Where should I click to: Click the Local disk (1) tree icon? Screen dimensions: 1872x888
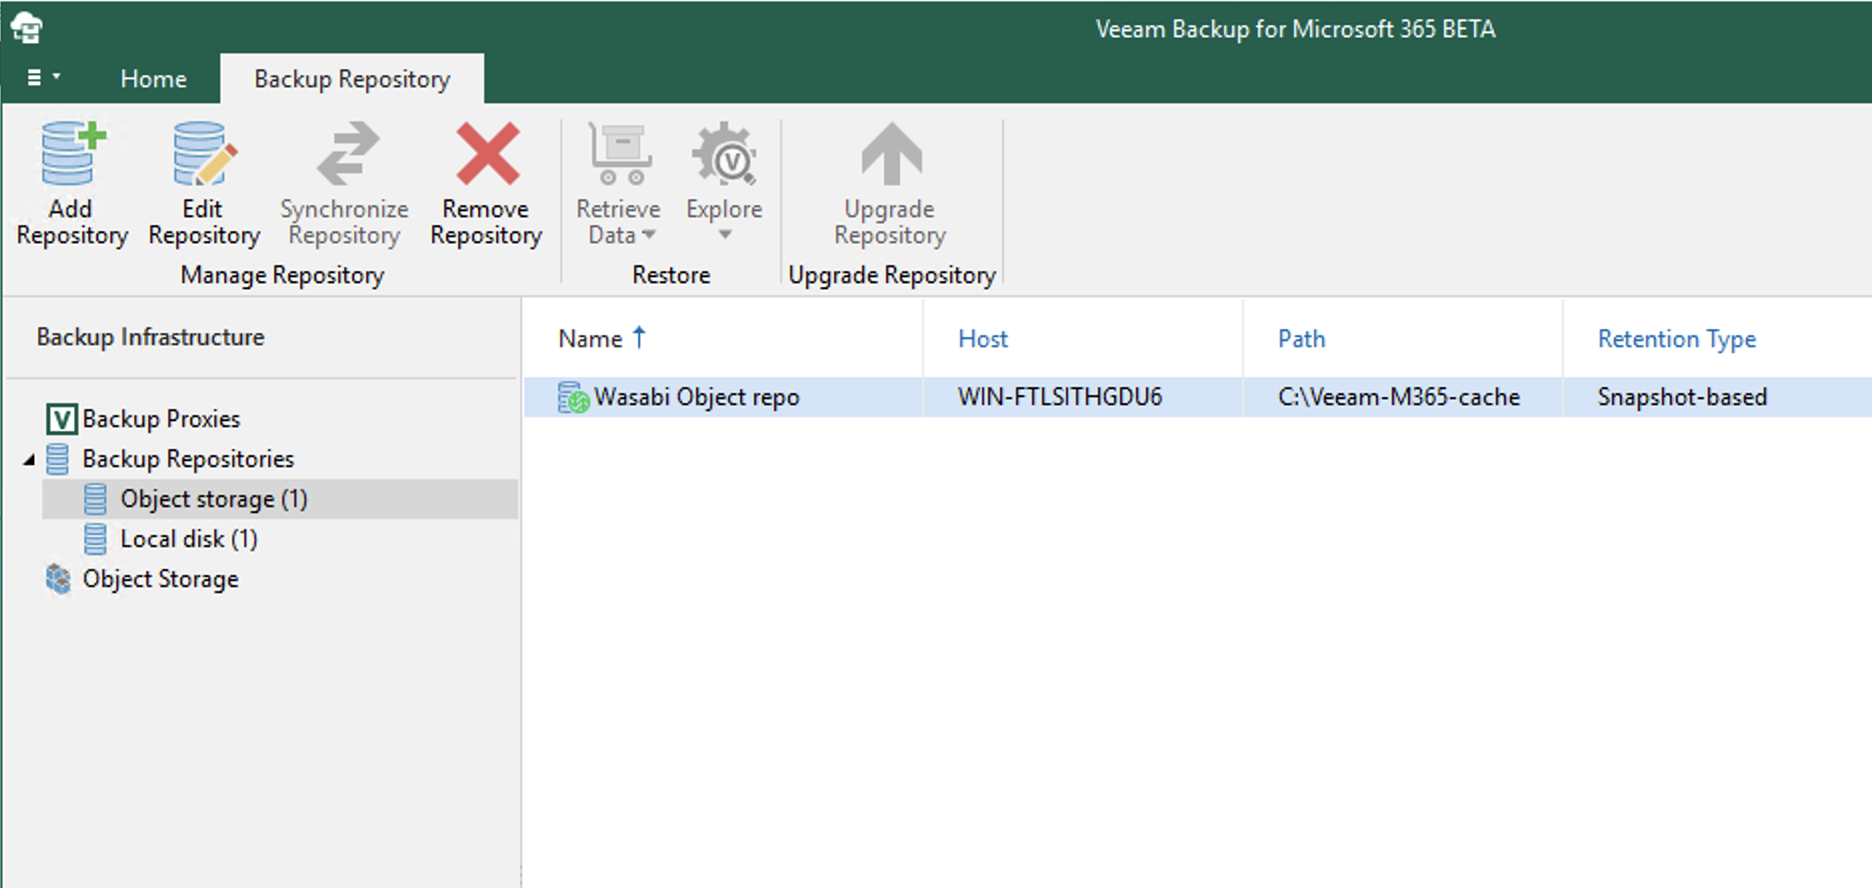pos(95,539)
